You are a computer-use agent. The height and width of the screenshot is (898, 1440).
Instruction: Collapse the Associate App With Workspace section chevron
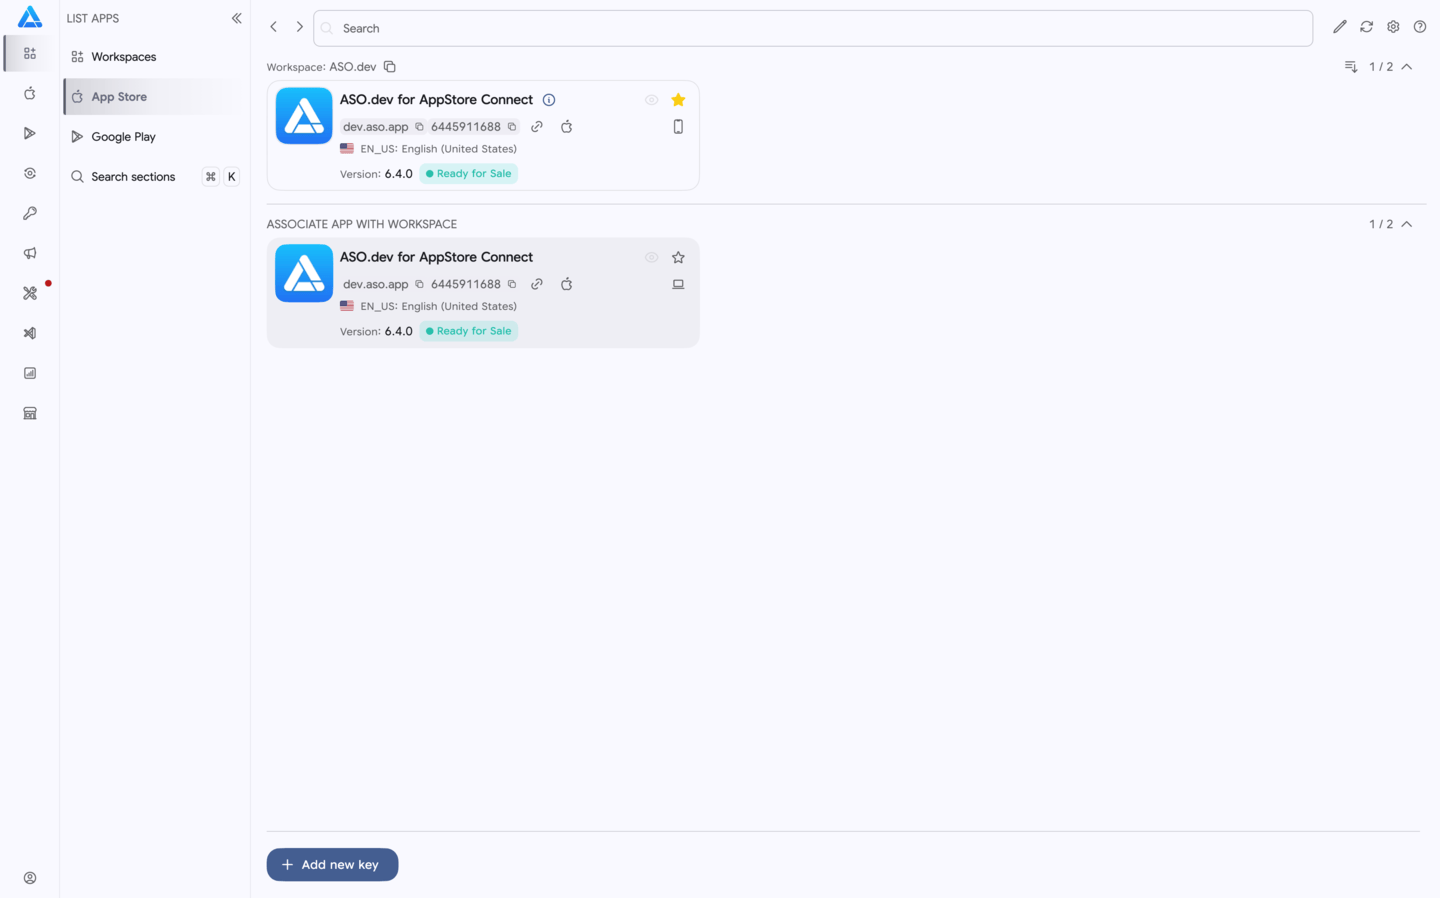point(1407,224)
